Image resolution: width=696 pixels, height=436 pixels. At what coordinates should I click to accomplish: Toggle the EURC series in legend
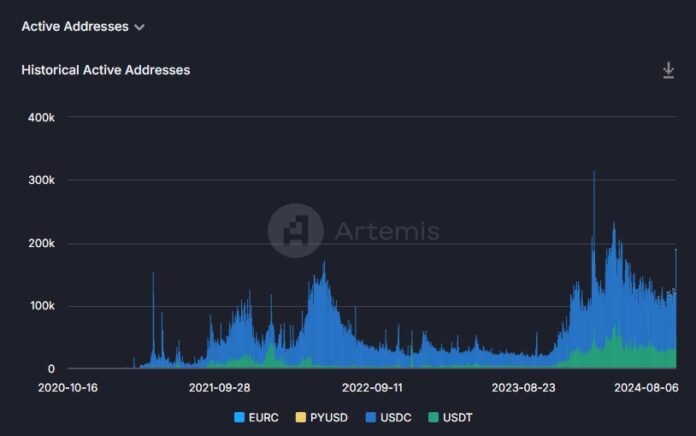pyautogui.click(x=257, y=417)
